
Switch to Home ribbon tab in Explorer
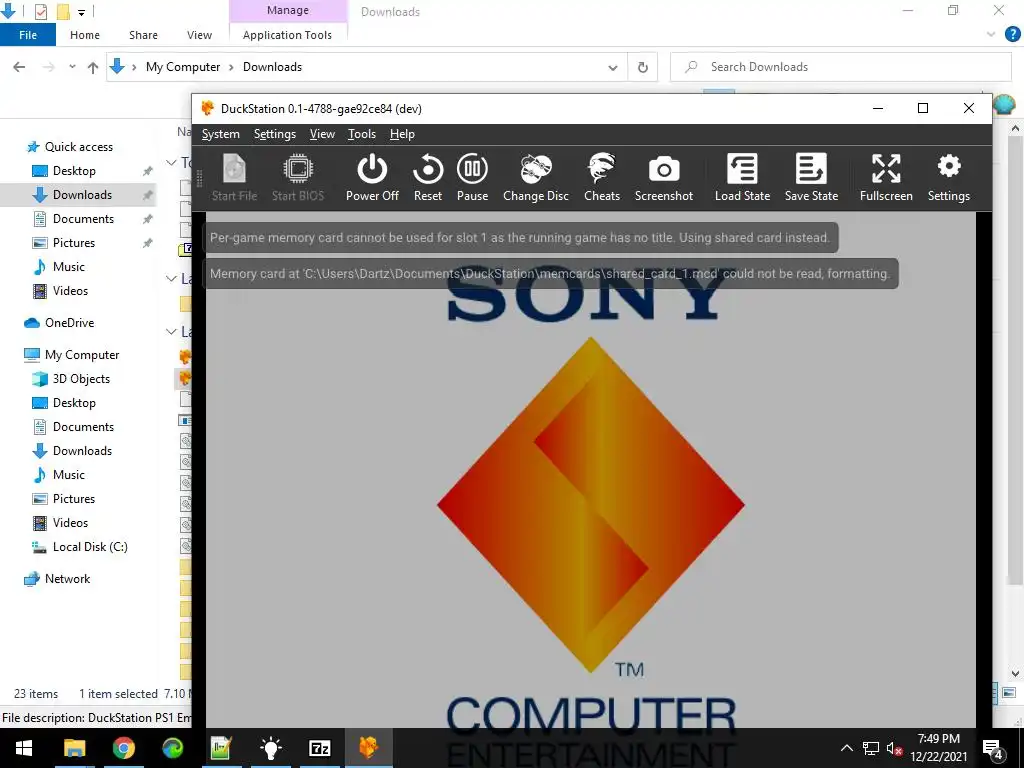(x=85, y=35)
